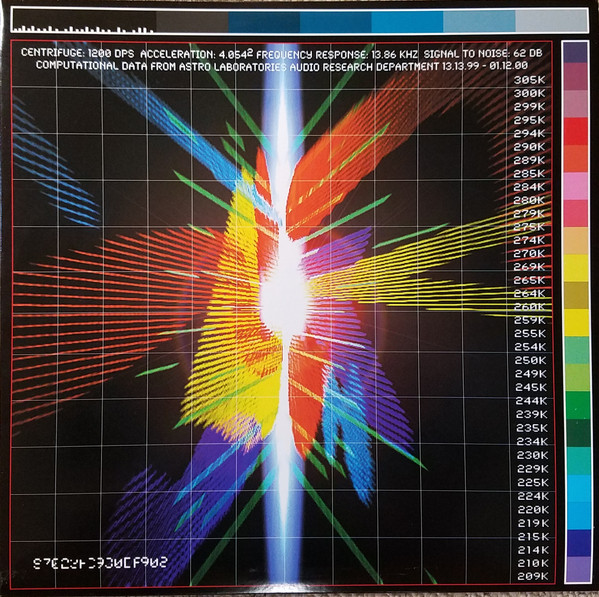
Task: Click the "COMPUTATIONAL DATA FROM ASTRO LABORATORIES" line
Action: pyautogui.click(x=162, y=66)
